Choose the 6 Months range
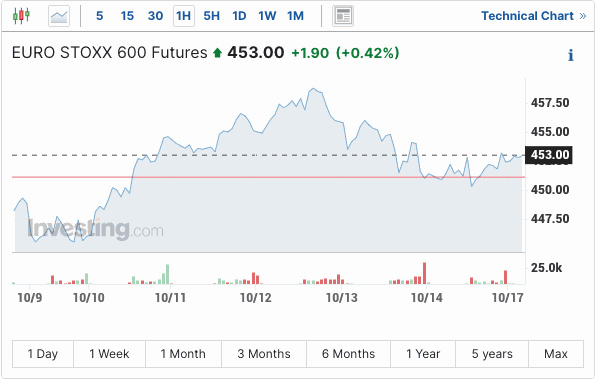The image size is (595, 379). [x=348, y=354]
